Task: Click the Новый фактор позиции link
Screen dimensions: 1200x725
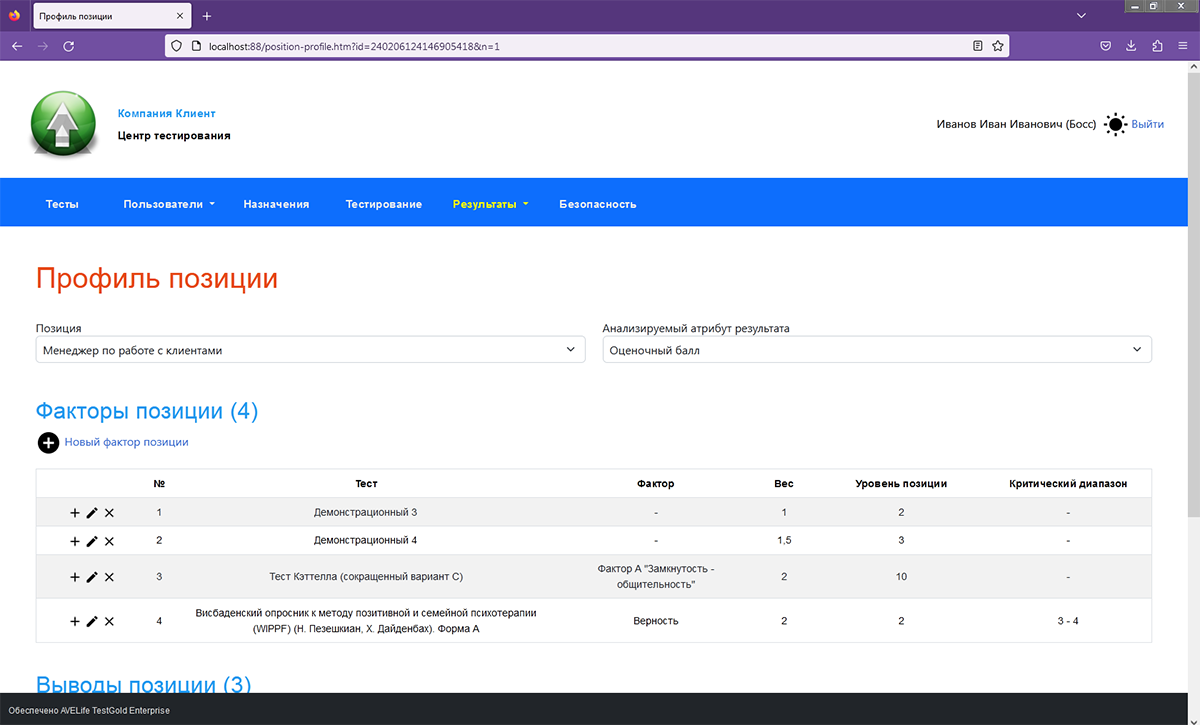Action: [126, 442]
